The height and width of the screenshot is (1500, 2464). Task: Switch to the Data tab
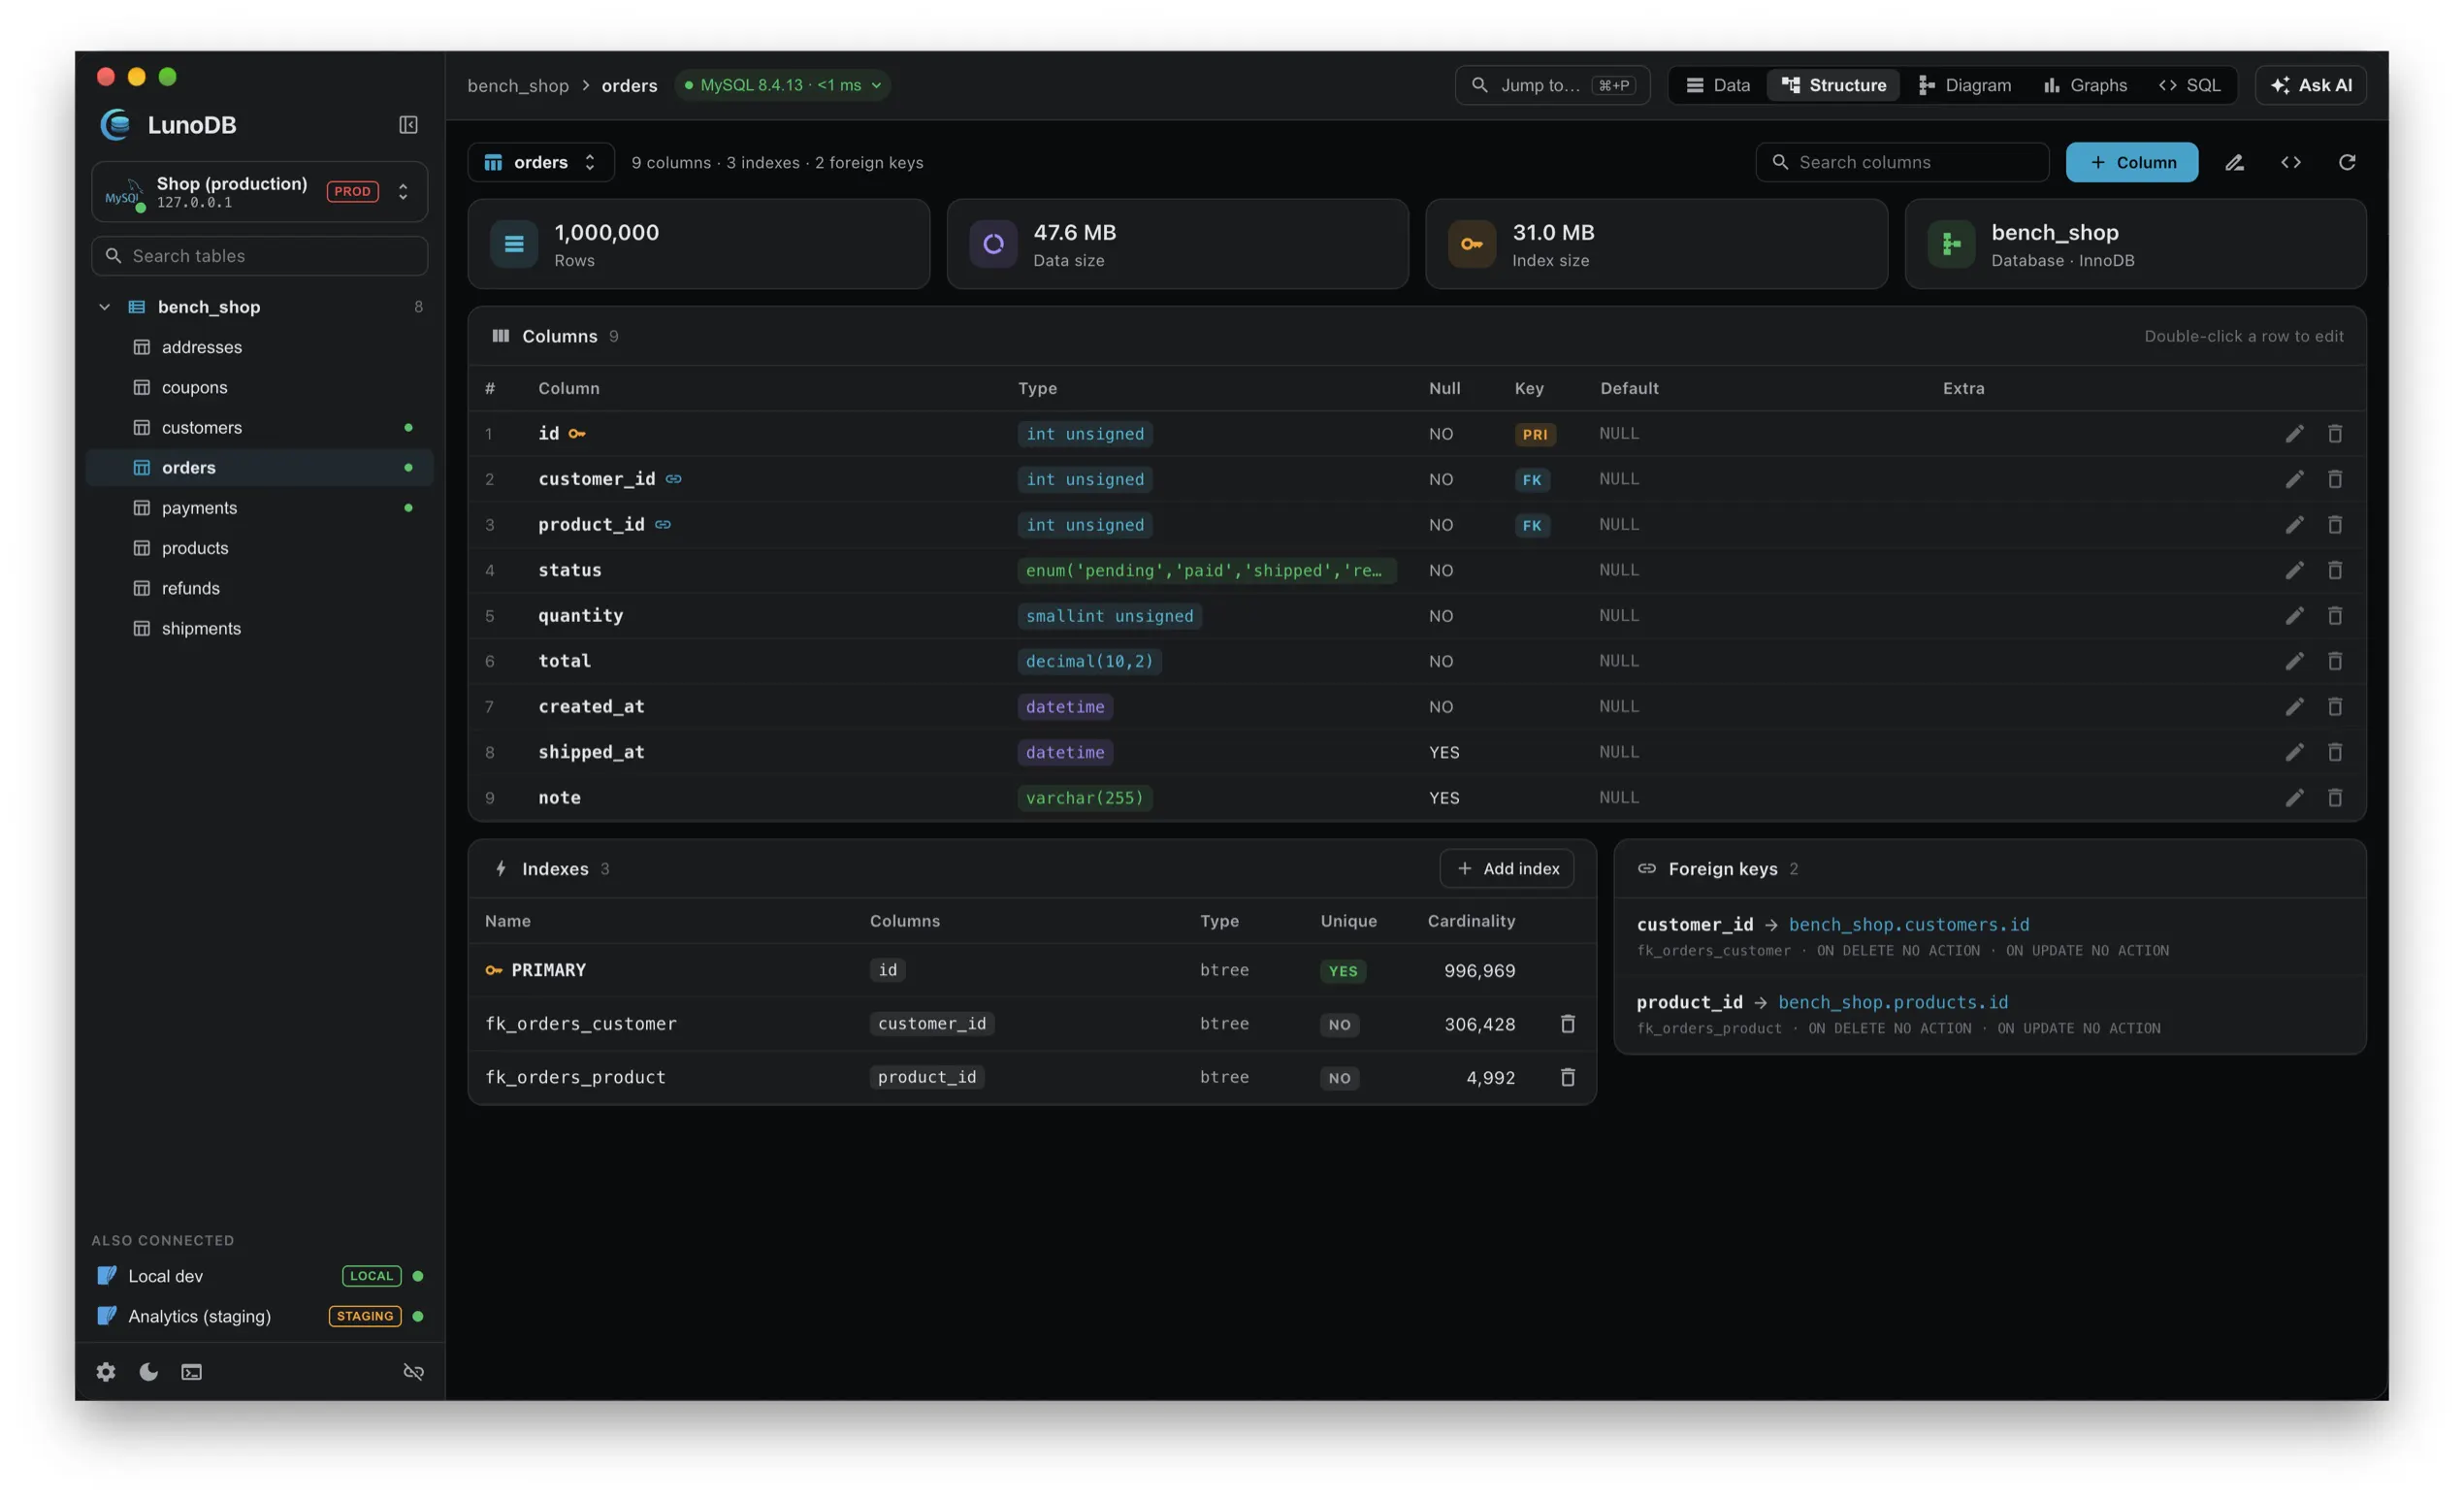[x=1718, y=85]
